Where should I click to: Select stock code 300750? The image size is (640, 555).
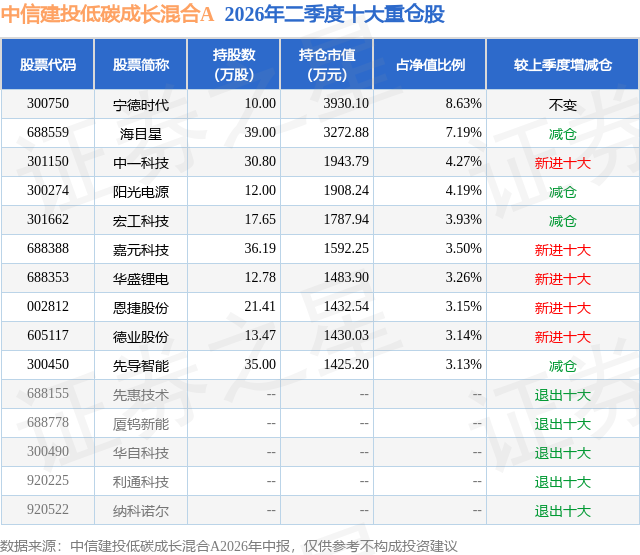[48, 104]
